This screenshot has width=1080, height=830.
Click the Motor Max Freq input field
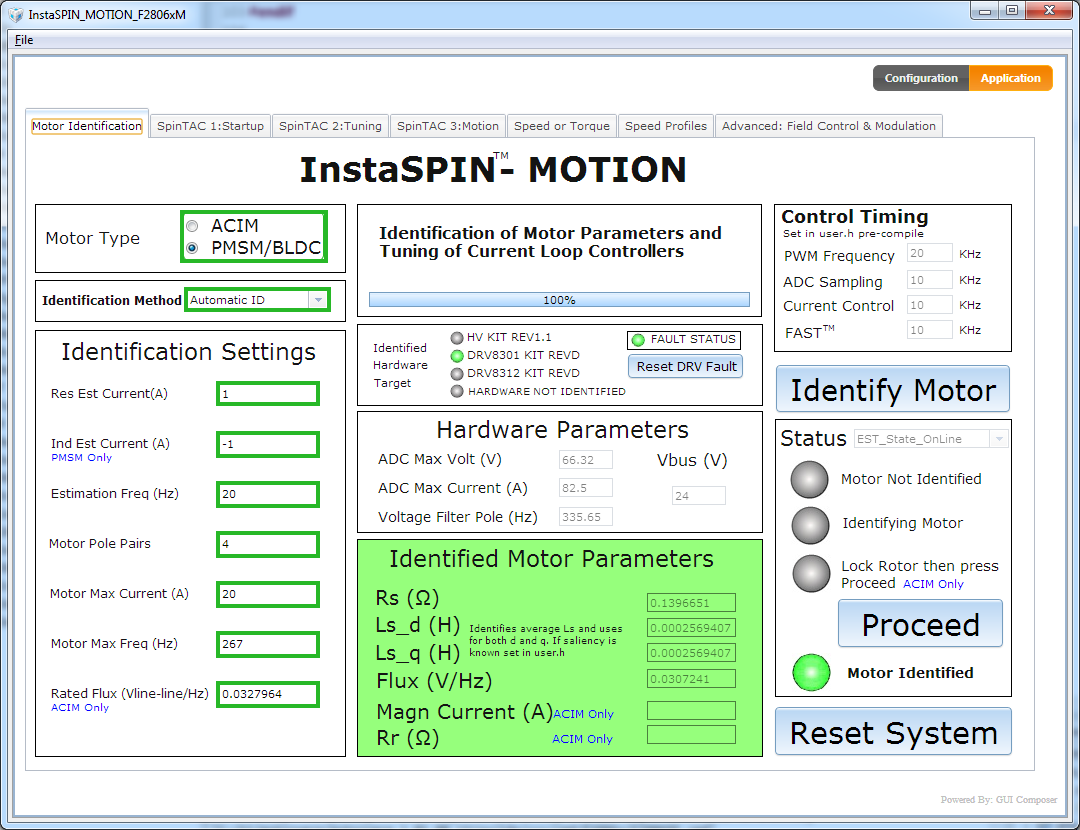point(268,644)
